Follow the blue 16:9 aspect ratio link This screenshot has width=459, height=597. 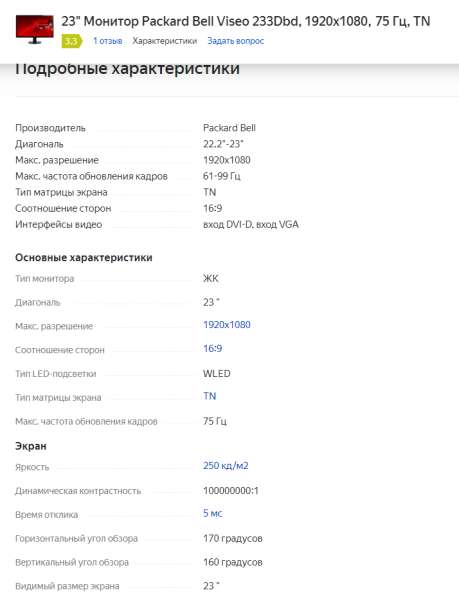pos(212,348)
